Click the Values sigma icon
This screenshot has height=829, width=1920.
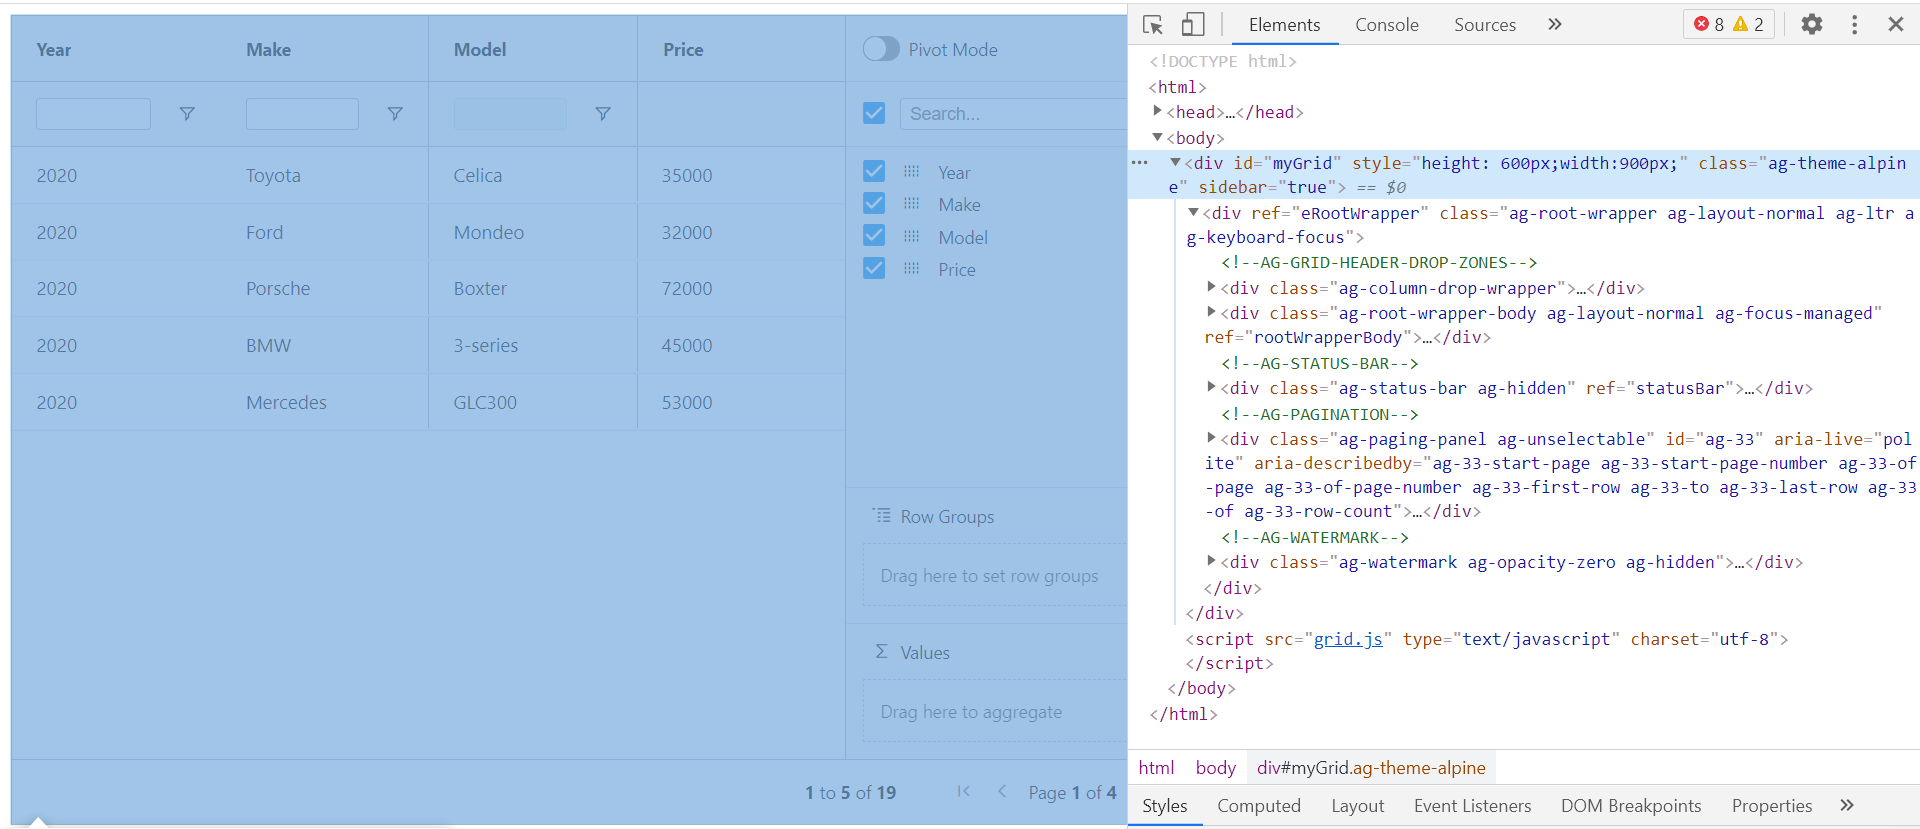(x=881, y=652)
